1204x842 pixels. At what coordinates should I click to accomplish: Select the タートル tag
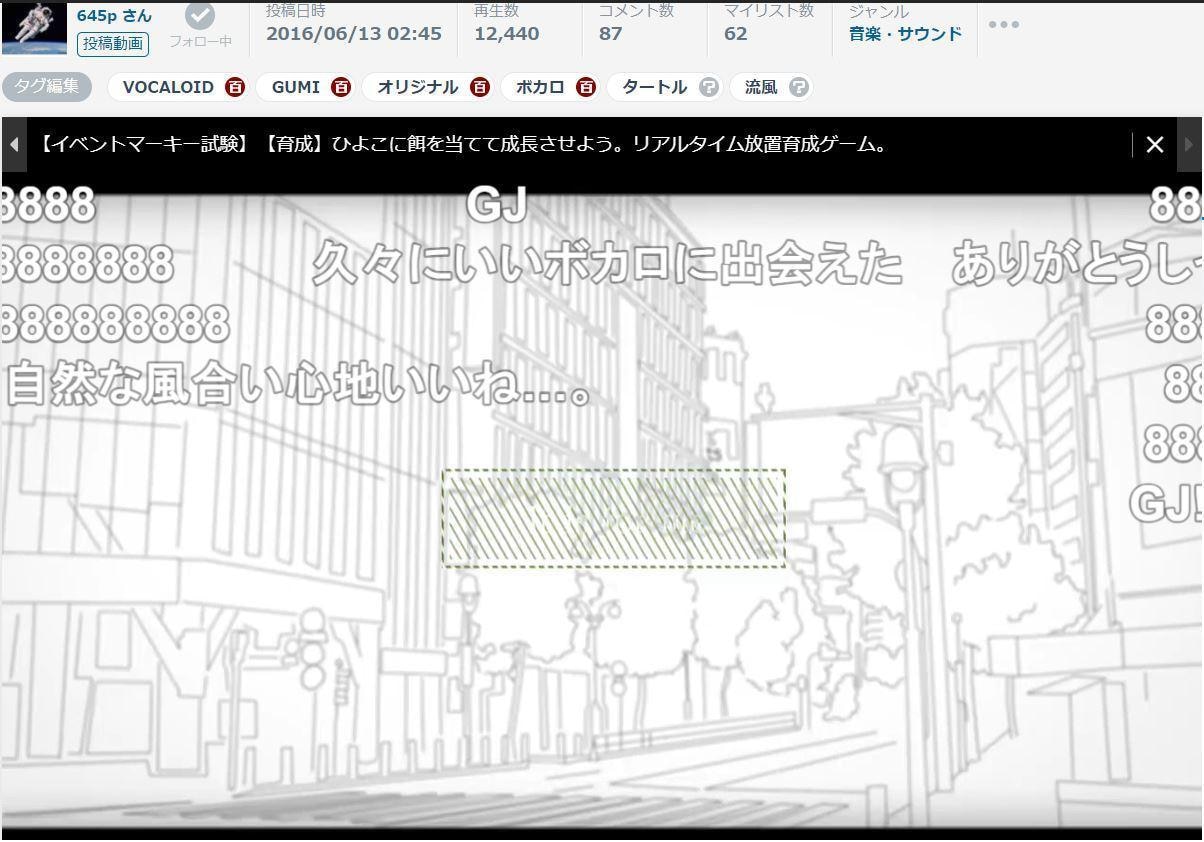[654, 87]
